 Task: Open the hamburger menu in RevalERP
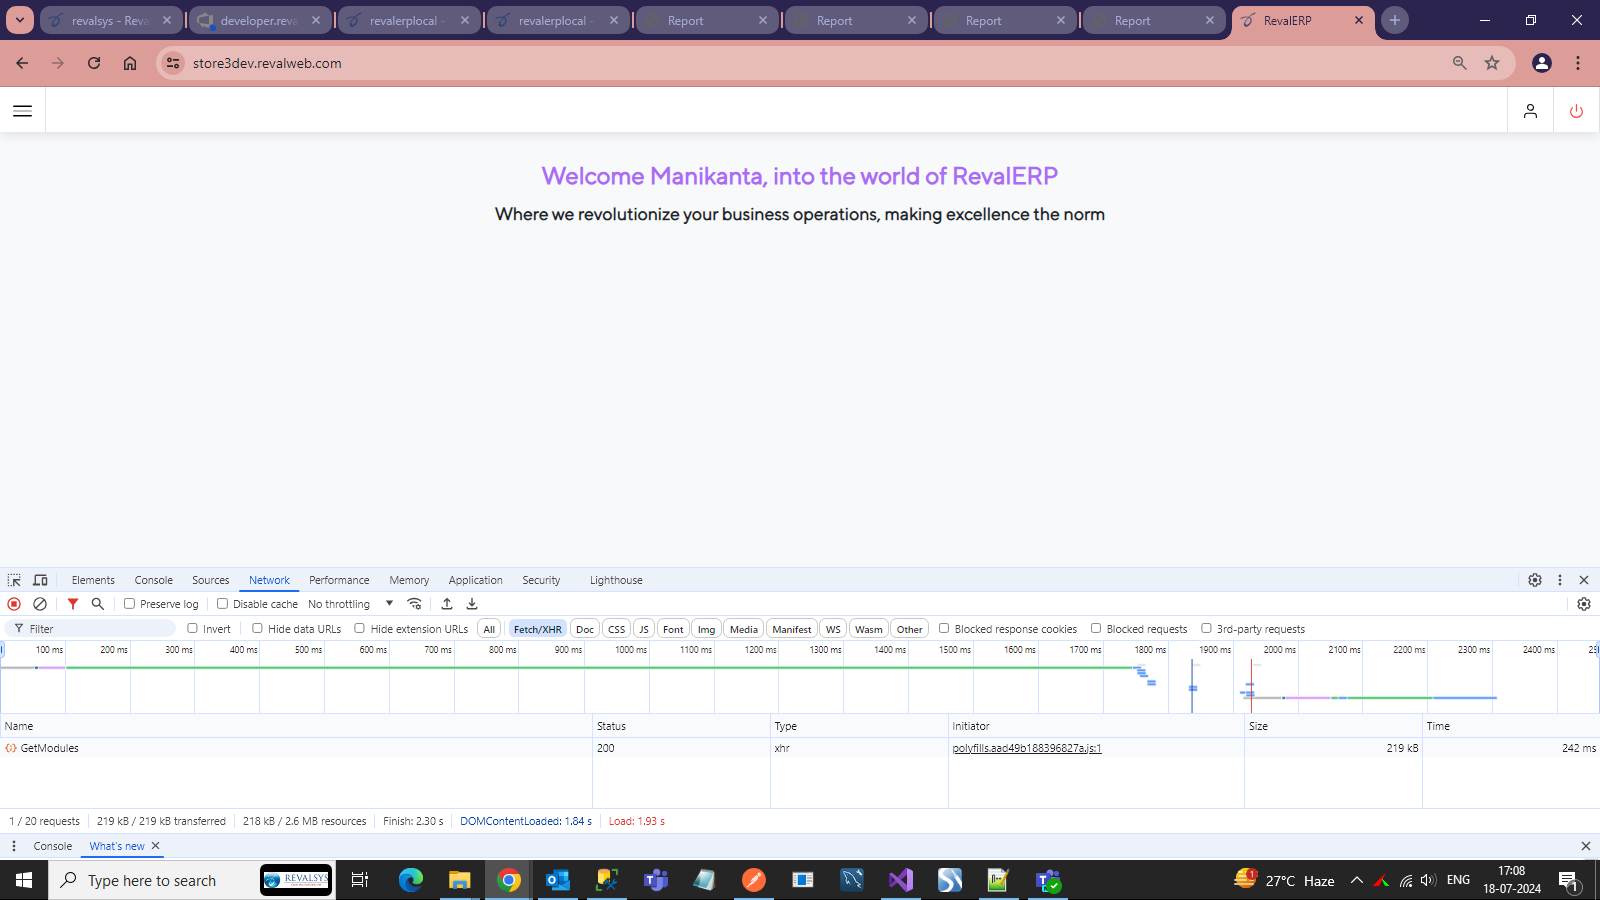point(22,111)
